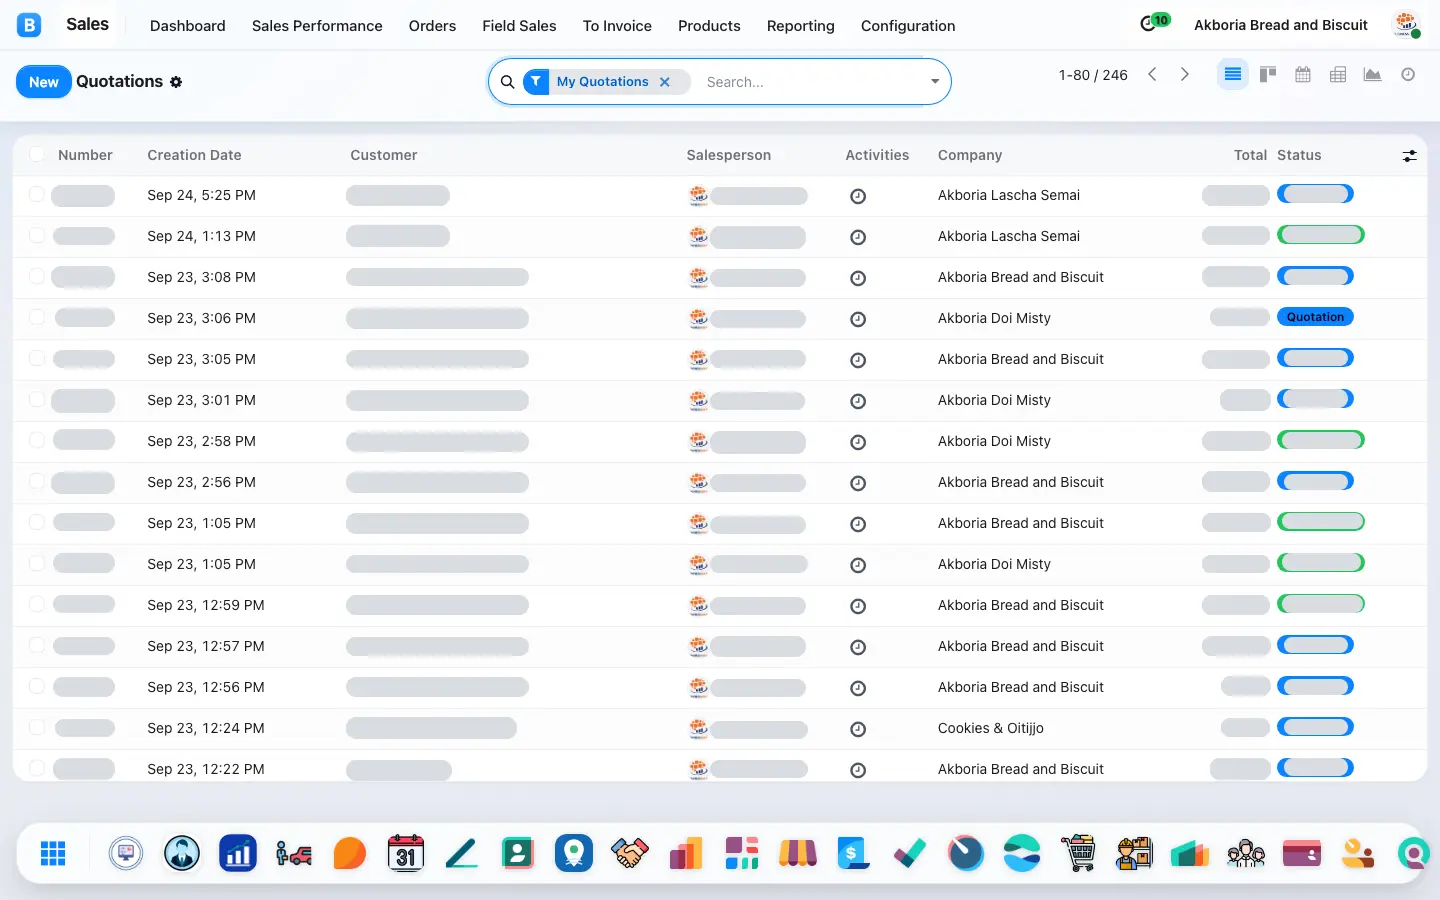Switch to the pivot table view
The height and width of the screenshot is (900, 1440).
[1338, 75]
